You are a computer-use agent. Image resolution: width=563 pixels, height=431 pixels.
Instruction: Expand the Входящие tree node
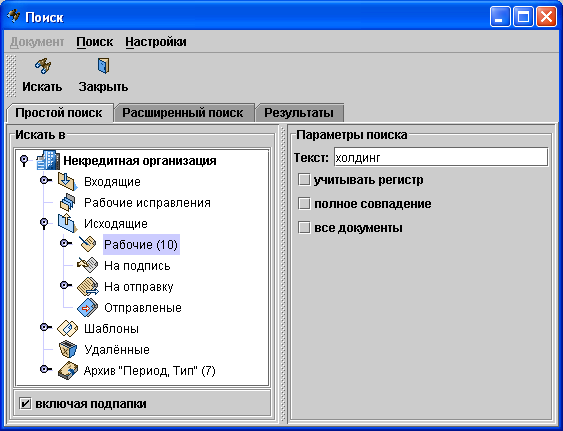[46, 180]
